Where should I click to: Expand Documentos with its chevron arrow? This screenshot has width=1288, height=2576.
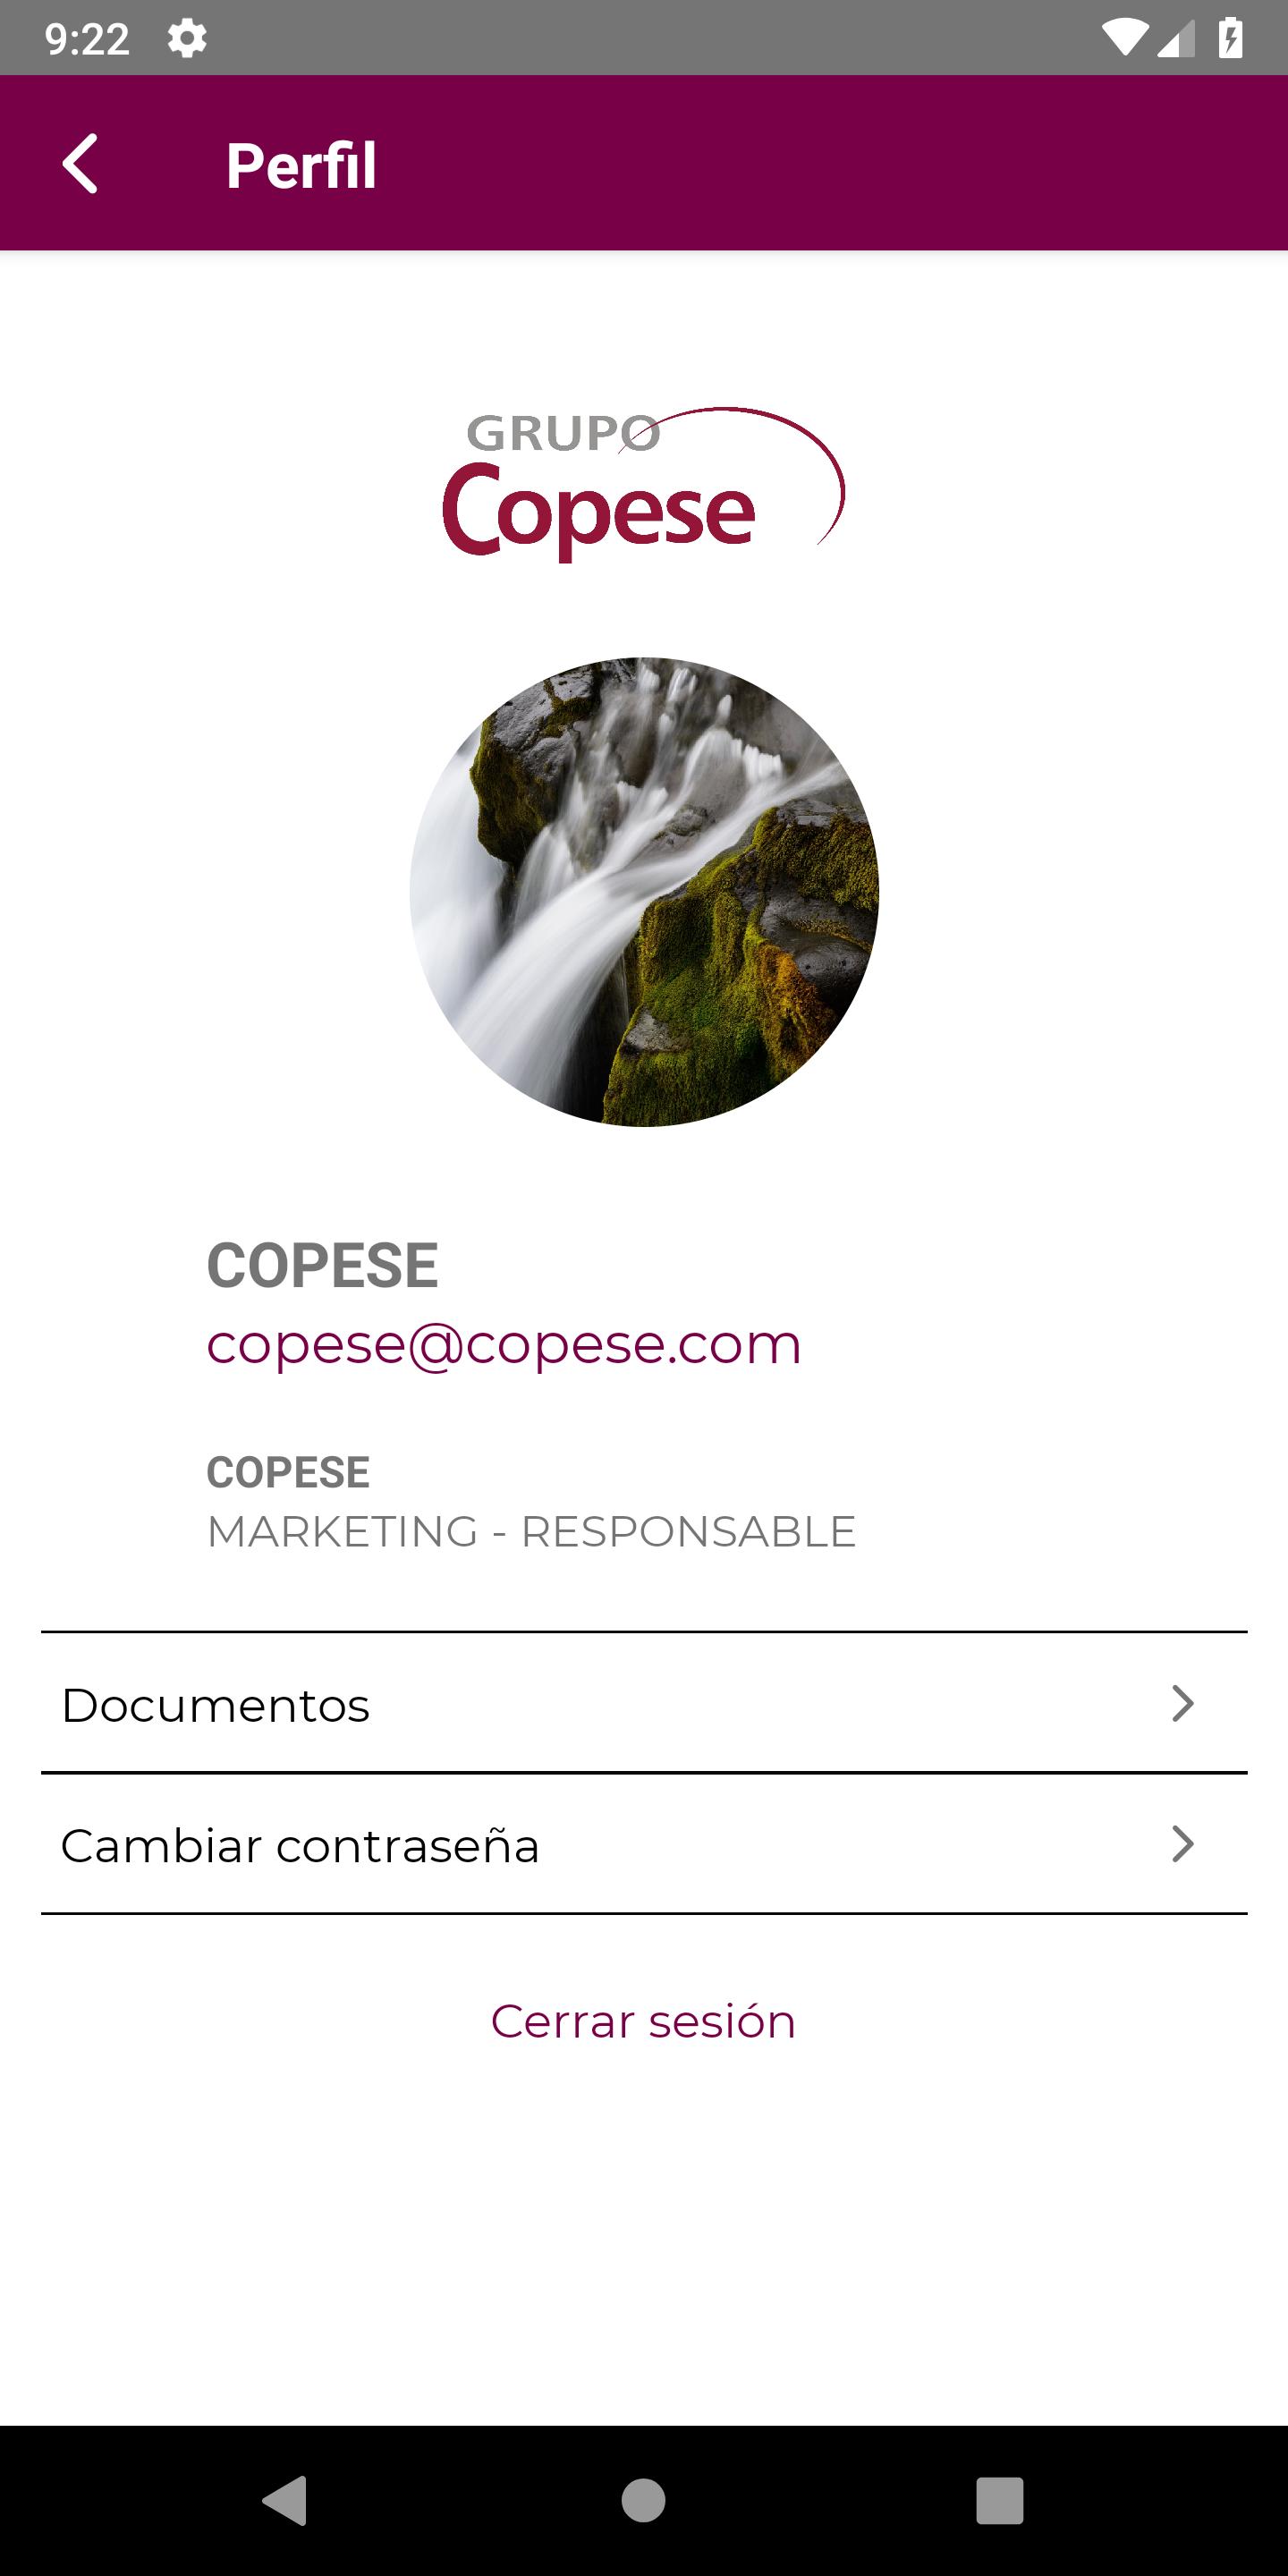1183,1703
